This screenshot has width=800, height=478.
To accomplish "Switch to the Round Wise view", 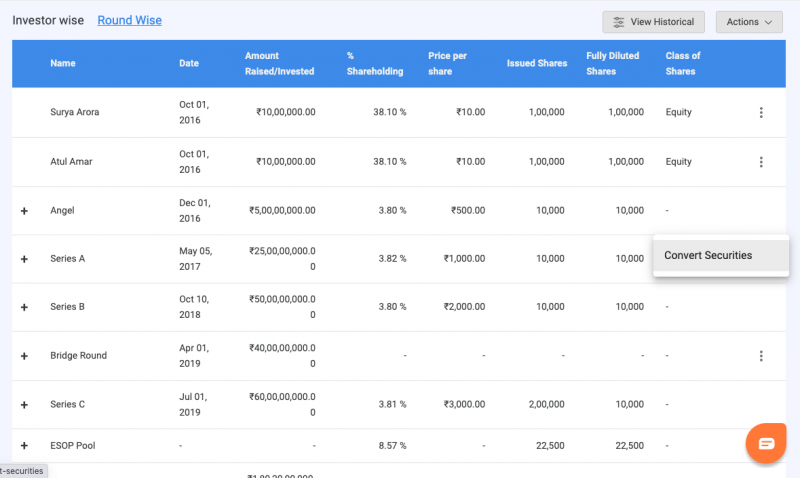I will (x=130, y=20).
